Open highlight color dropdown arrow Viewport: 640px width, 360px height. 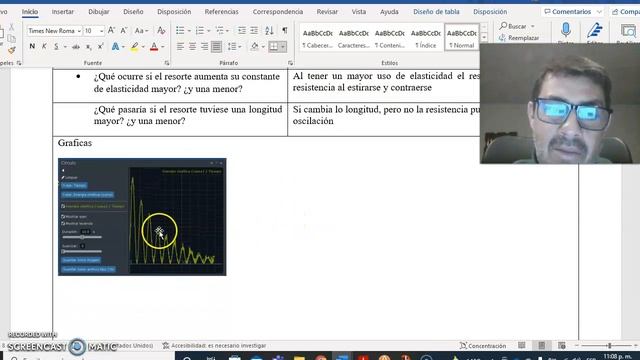[143, 47]
